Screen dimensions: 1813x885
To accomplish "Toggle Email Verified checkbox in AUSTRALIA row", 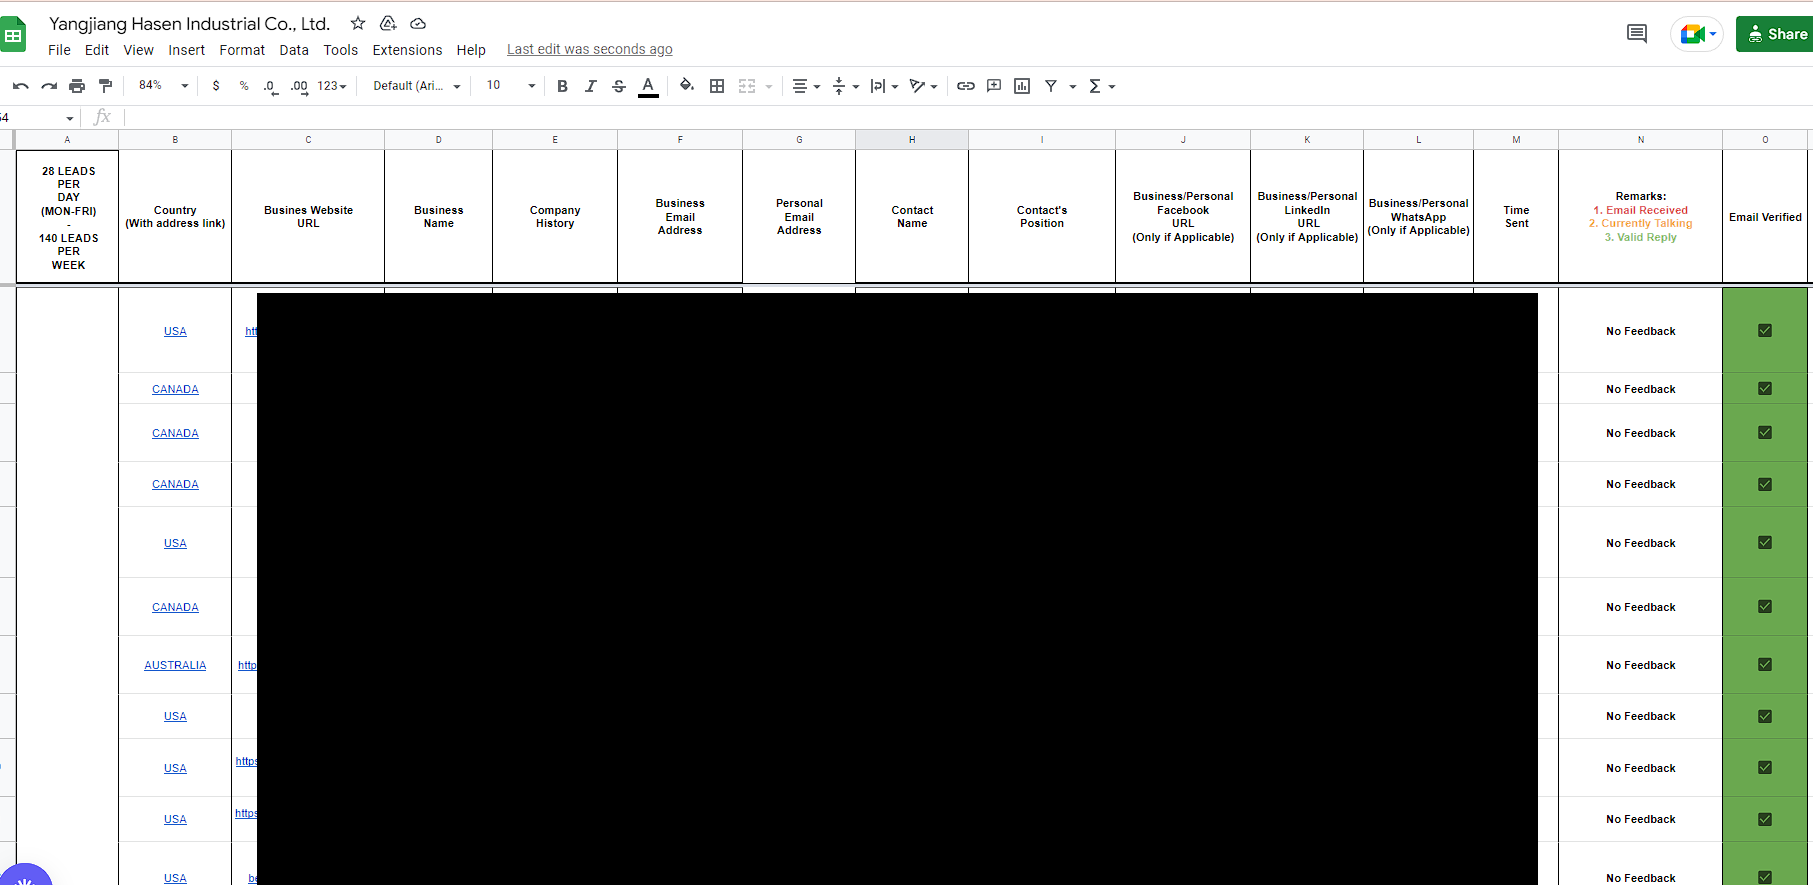I will (1765, 665).
